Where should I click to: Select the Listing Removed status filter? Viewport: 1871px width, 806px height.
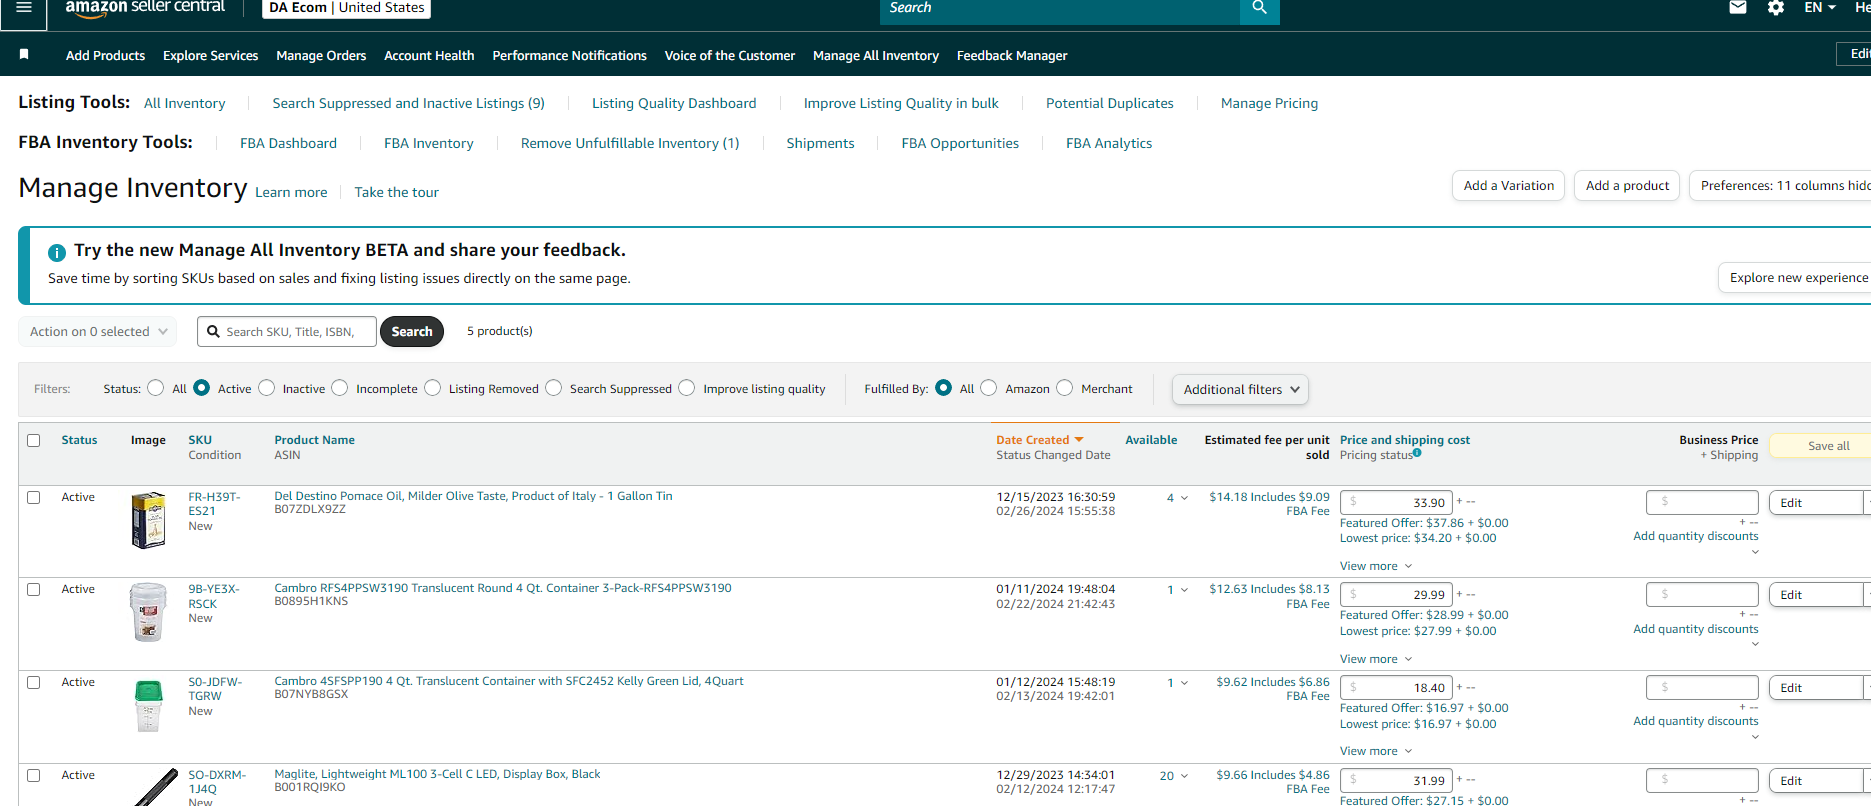432,388
